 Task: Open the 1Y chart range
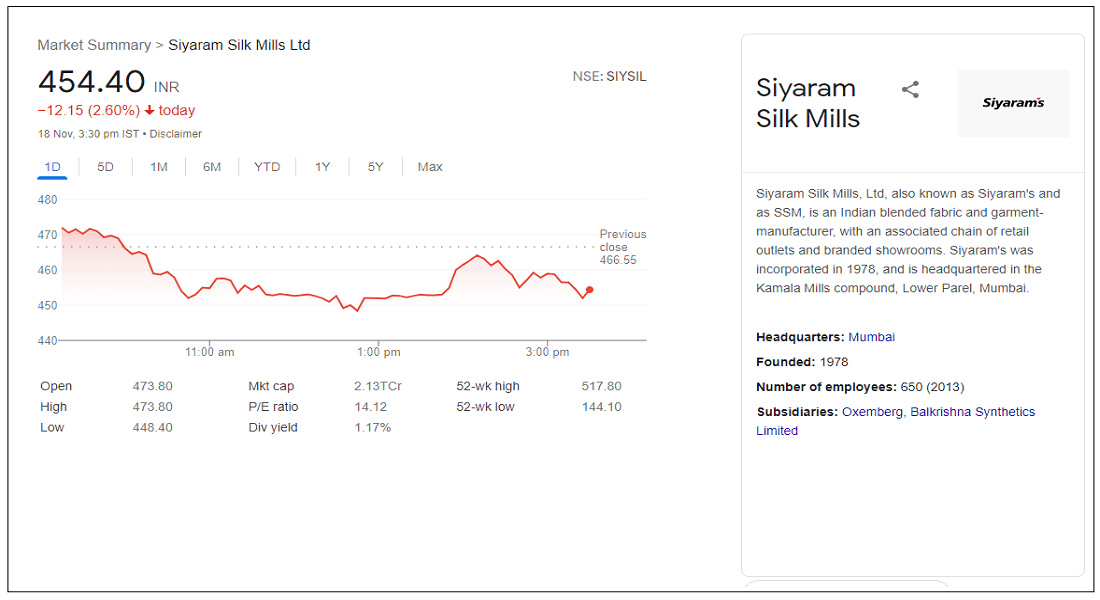point(322,167)
